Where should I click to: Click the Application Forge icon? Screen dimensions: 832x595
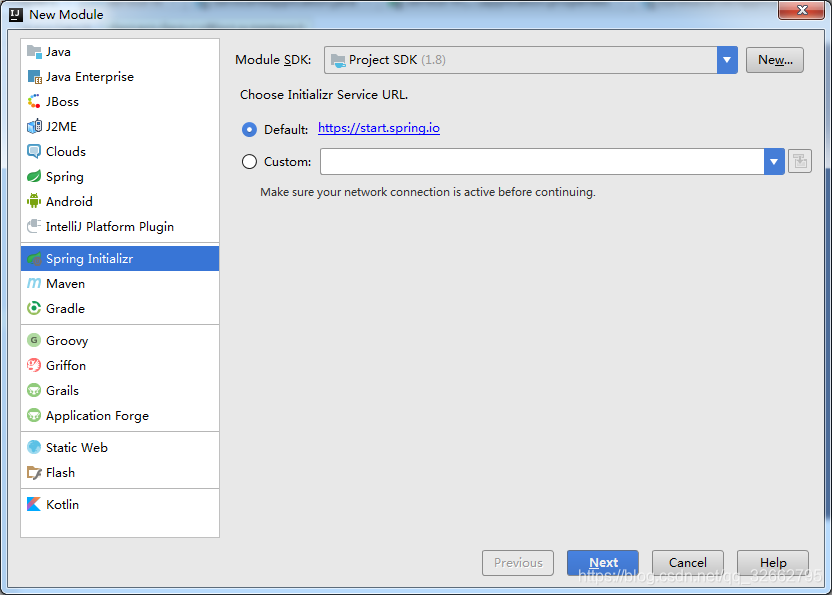(34, 416)
